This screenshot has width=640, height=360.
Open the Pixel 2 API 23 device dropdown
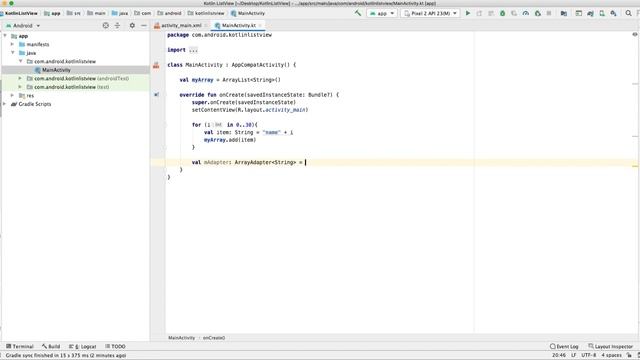tap(431, 13)
